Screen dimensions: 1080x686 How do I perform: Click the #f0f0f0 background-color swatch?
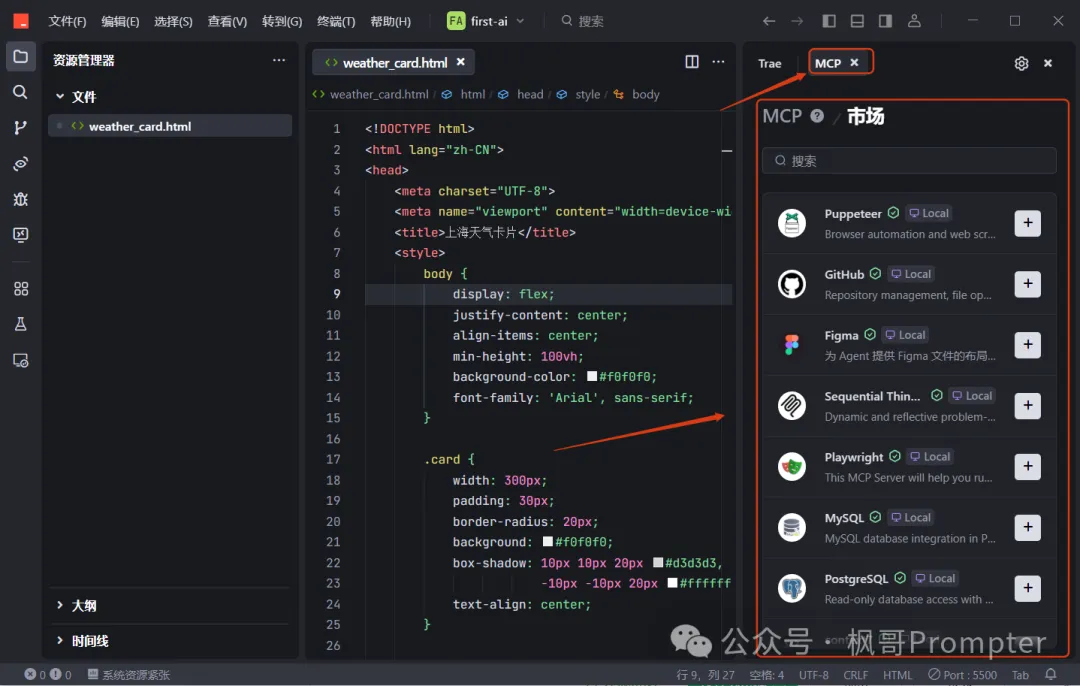pos(592,377)
